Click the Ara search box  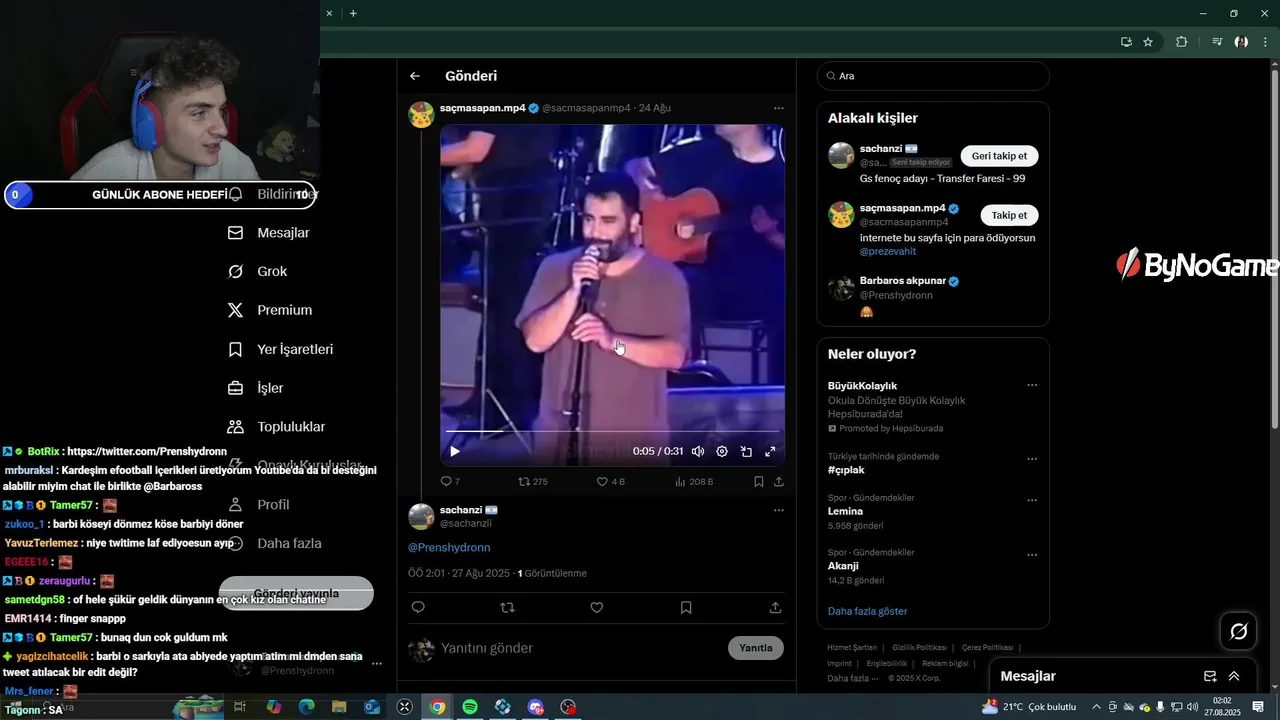pos(933,76)
